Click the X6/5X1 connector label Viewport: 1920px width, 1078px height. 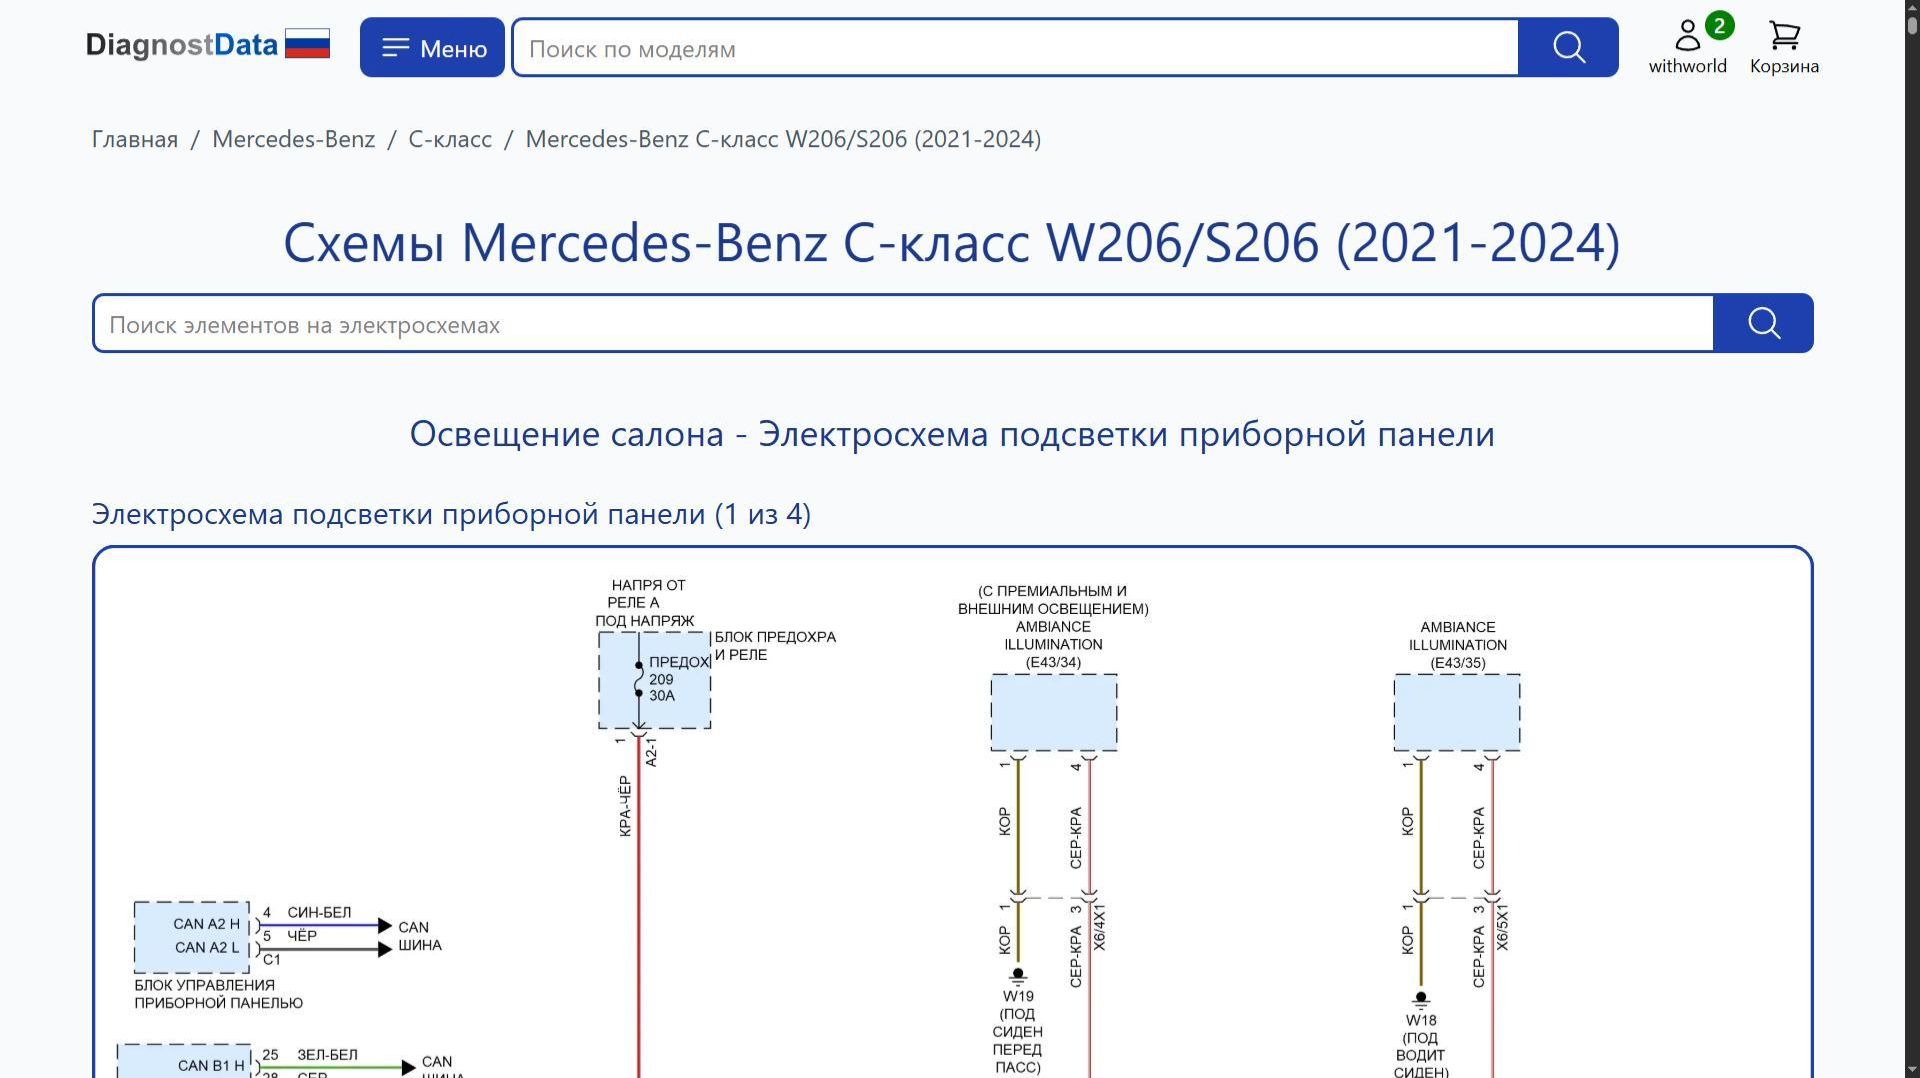1502,928
